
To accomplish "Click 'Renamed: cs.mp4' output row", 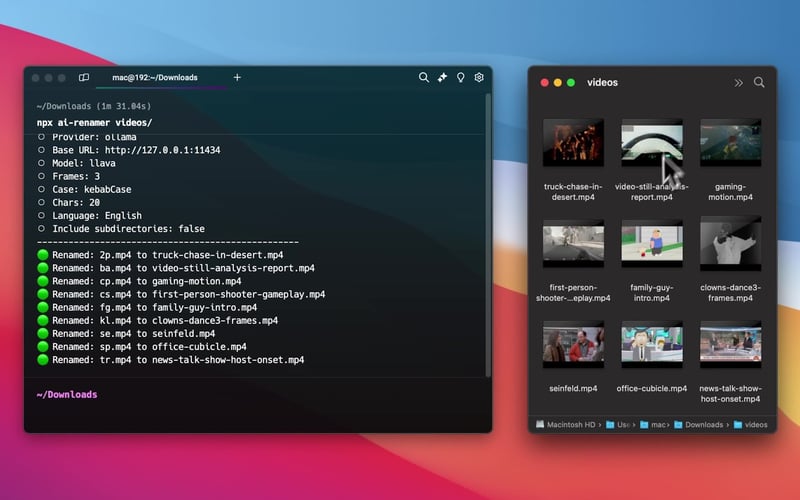I will pyautogui.click(x=181, y=294).
